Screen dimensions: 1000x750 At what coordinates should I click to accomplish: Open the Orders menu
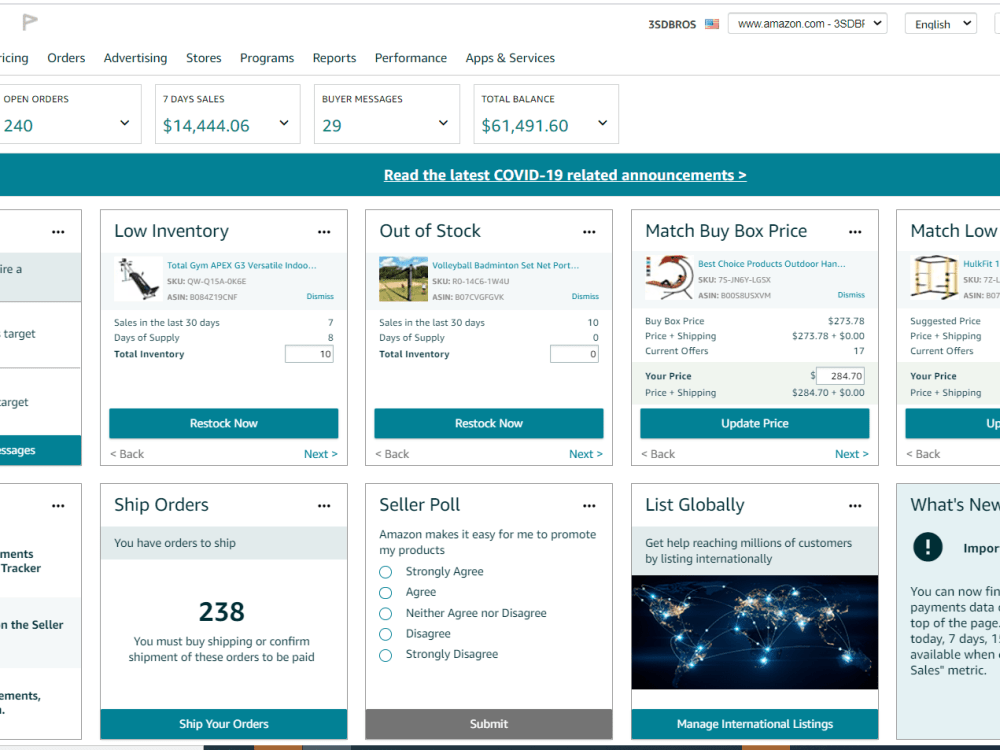point(66,58)
